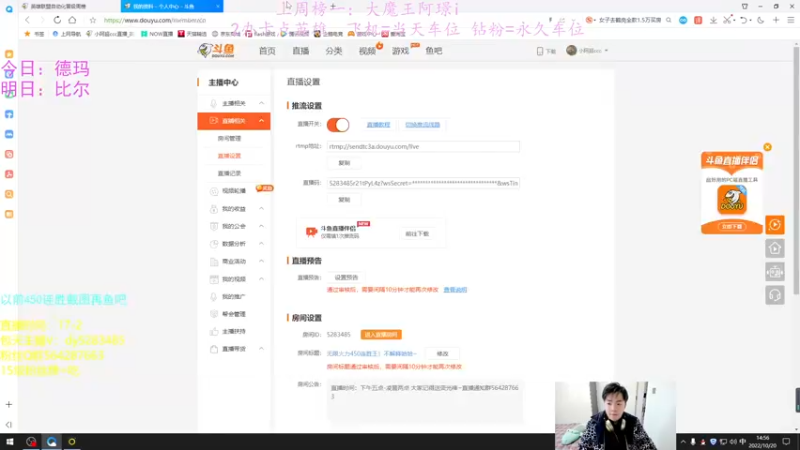The image size is (800, 450).
Task: Close the Douyu companion floating ad
Action: (x=767, y=147)
